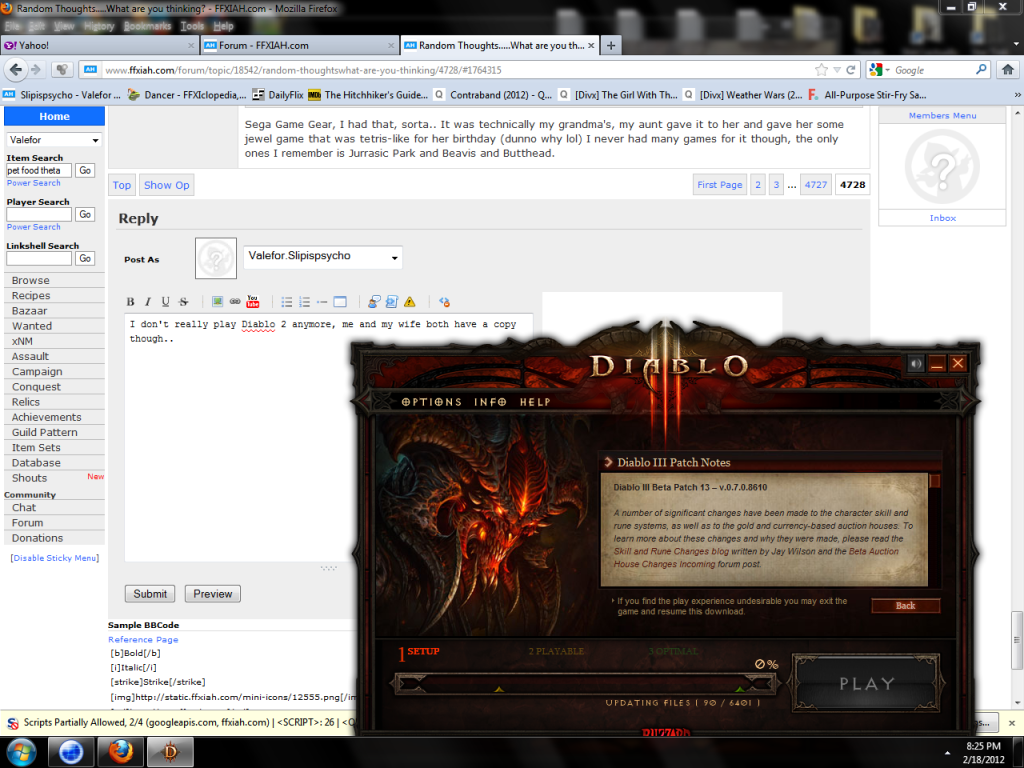Open the Bookmarks menu

point(147,26)
